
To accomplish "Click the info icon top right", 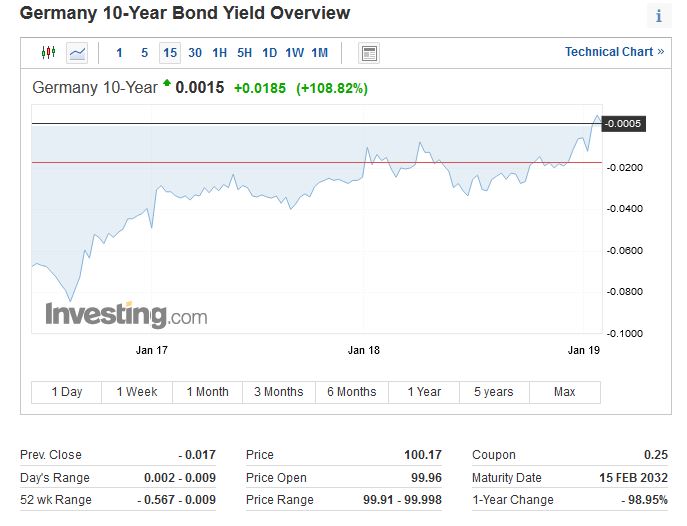I will click(x=658, y=16).
